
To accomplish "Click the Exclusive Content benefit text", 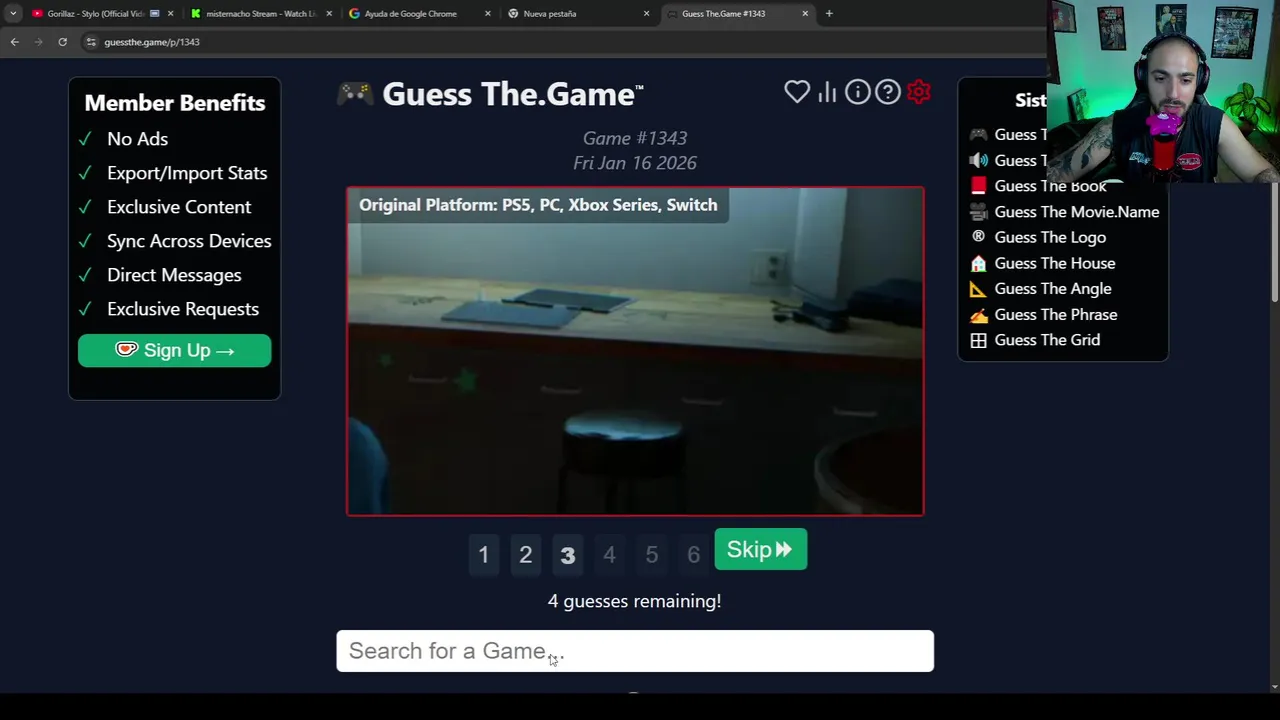I will point(179,207).
